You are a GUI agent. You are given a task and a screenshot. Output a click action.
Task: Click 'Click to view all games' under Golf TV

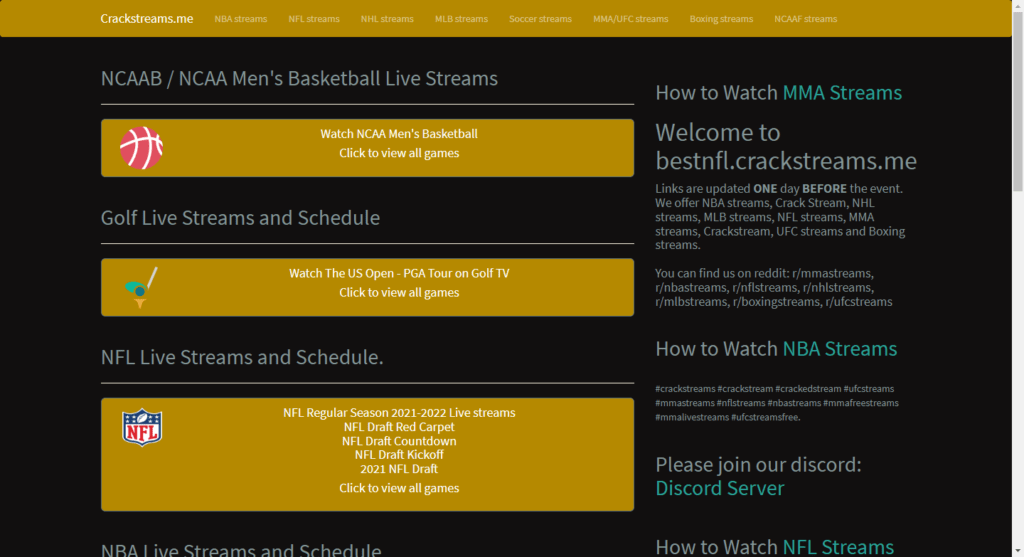[x=399, y=293]
